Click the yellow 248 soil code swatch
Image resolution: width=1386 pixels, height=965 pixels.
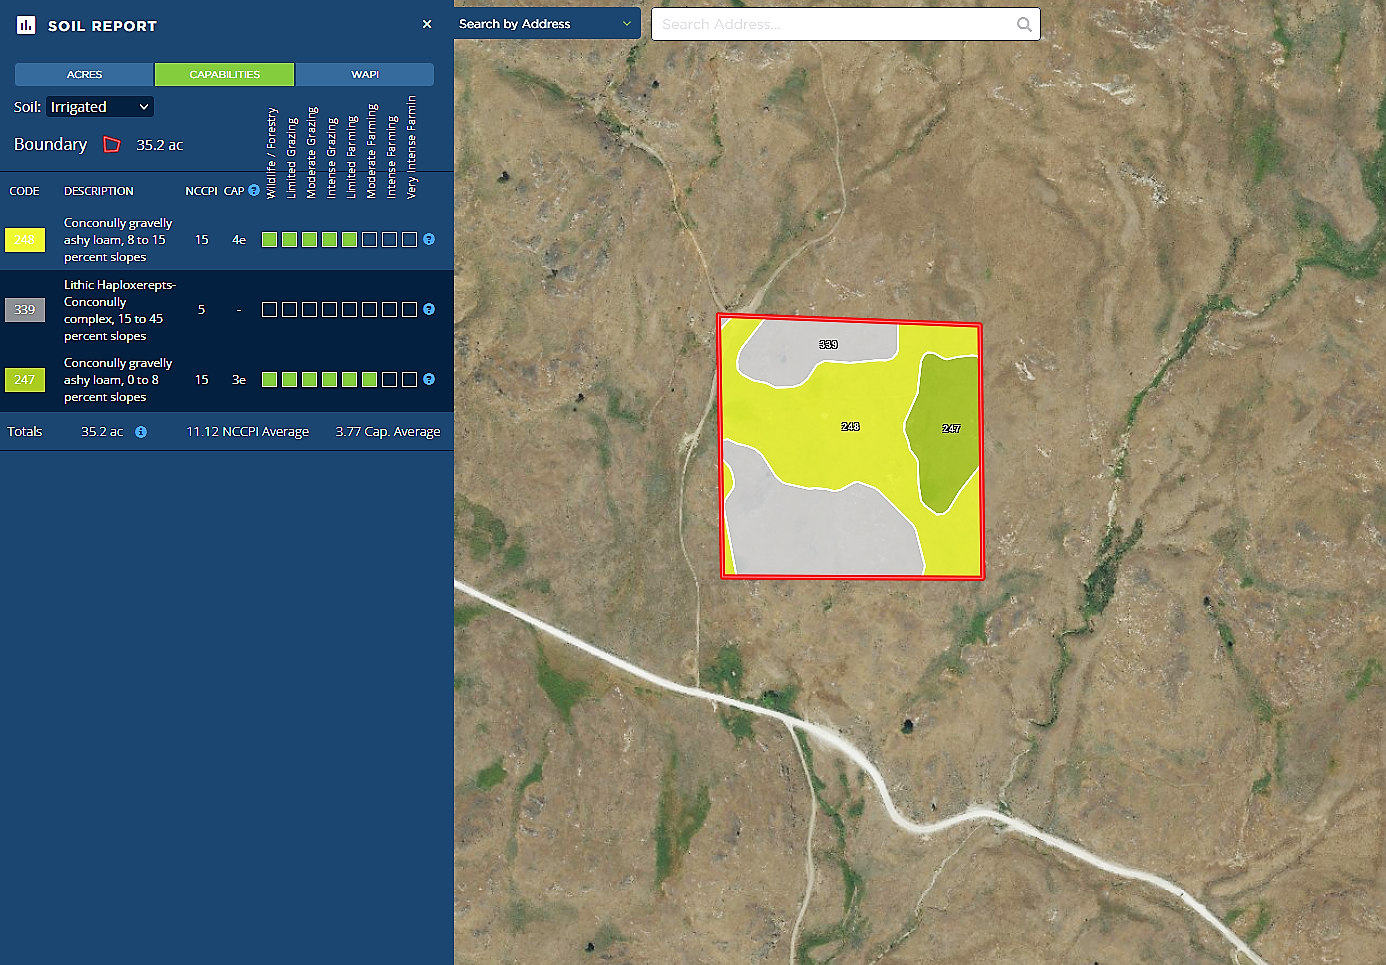pos(25,240)
